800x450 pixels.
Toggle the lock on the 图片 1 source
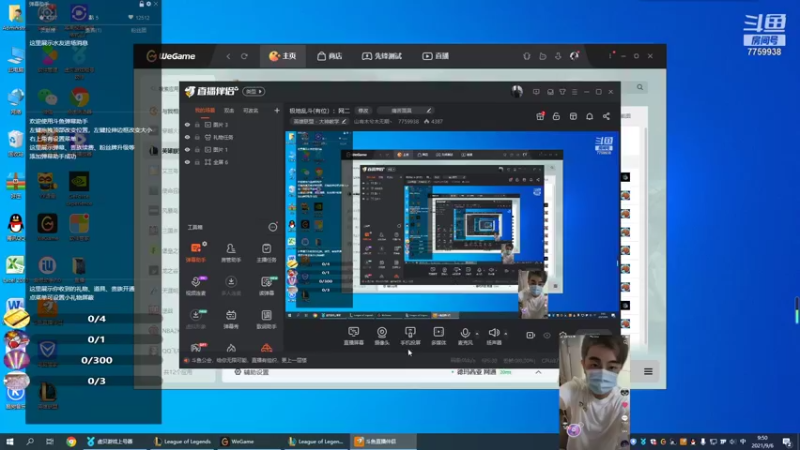(197, 149)
